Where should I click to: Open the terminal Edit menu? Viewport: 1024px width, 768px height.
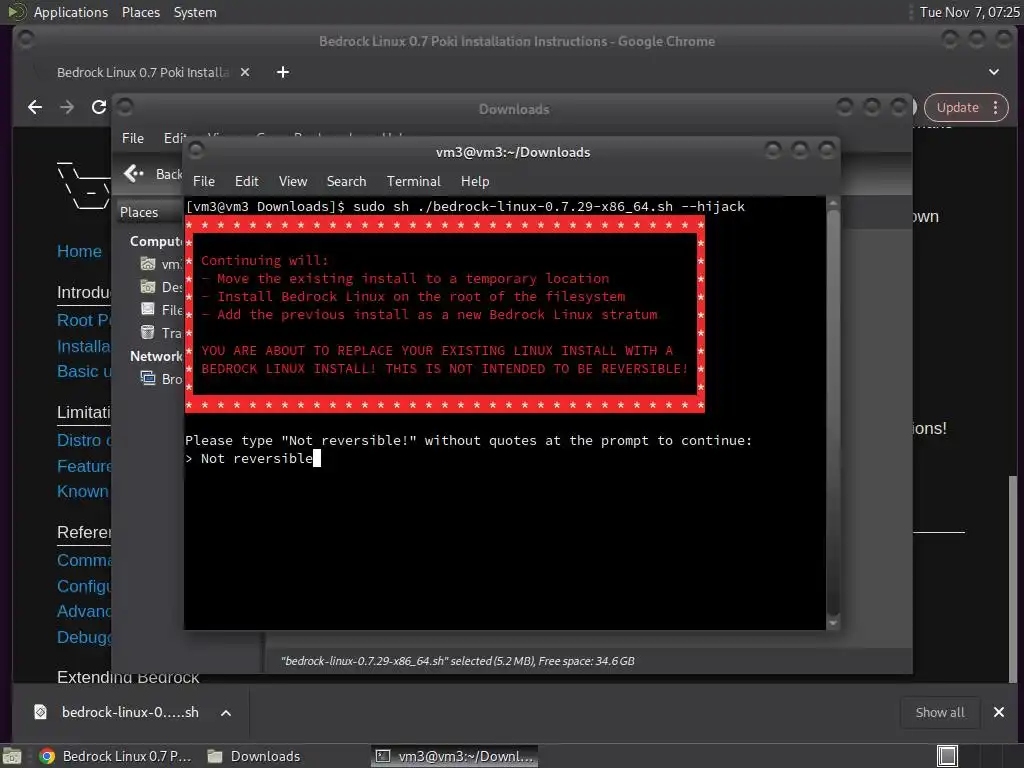click(x=246, y=181)
